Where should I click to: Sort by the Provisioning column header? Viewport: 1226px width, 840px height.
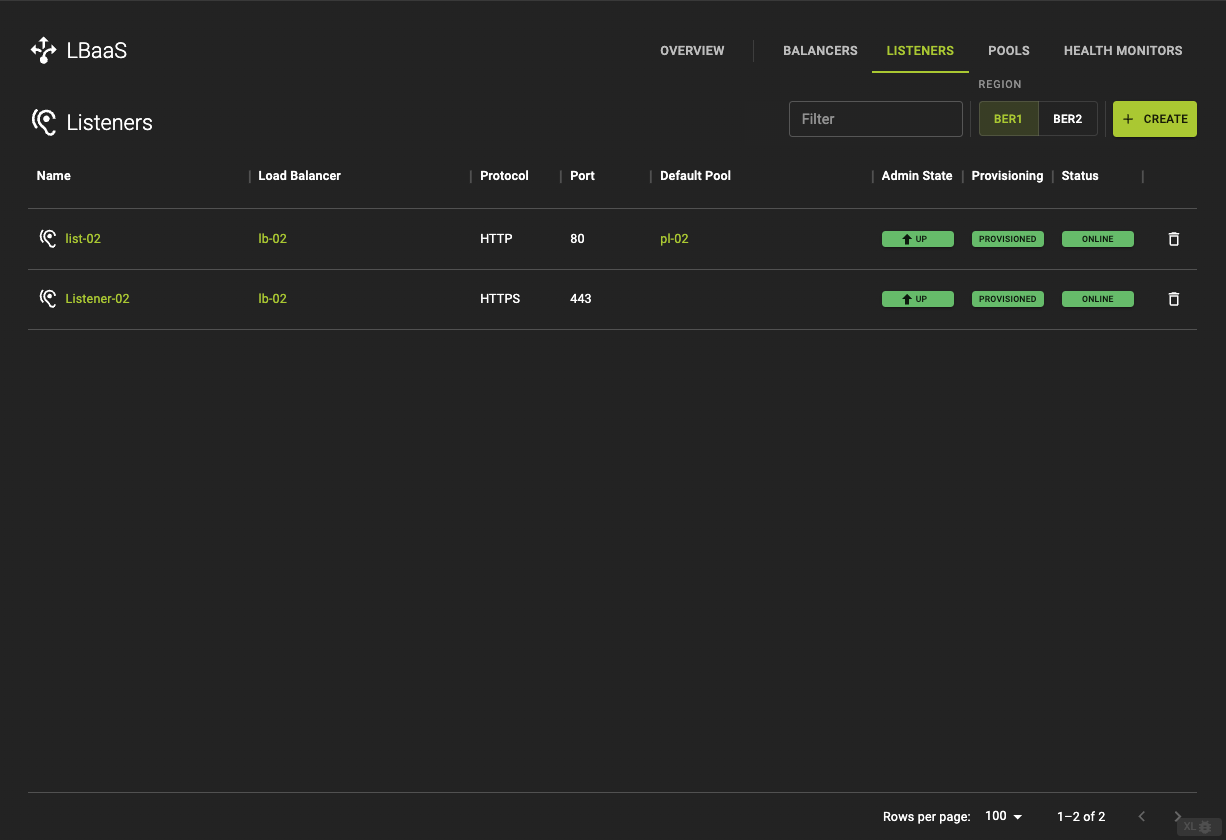[1007, 176]
